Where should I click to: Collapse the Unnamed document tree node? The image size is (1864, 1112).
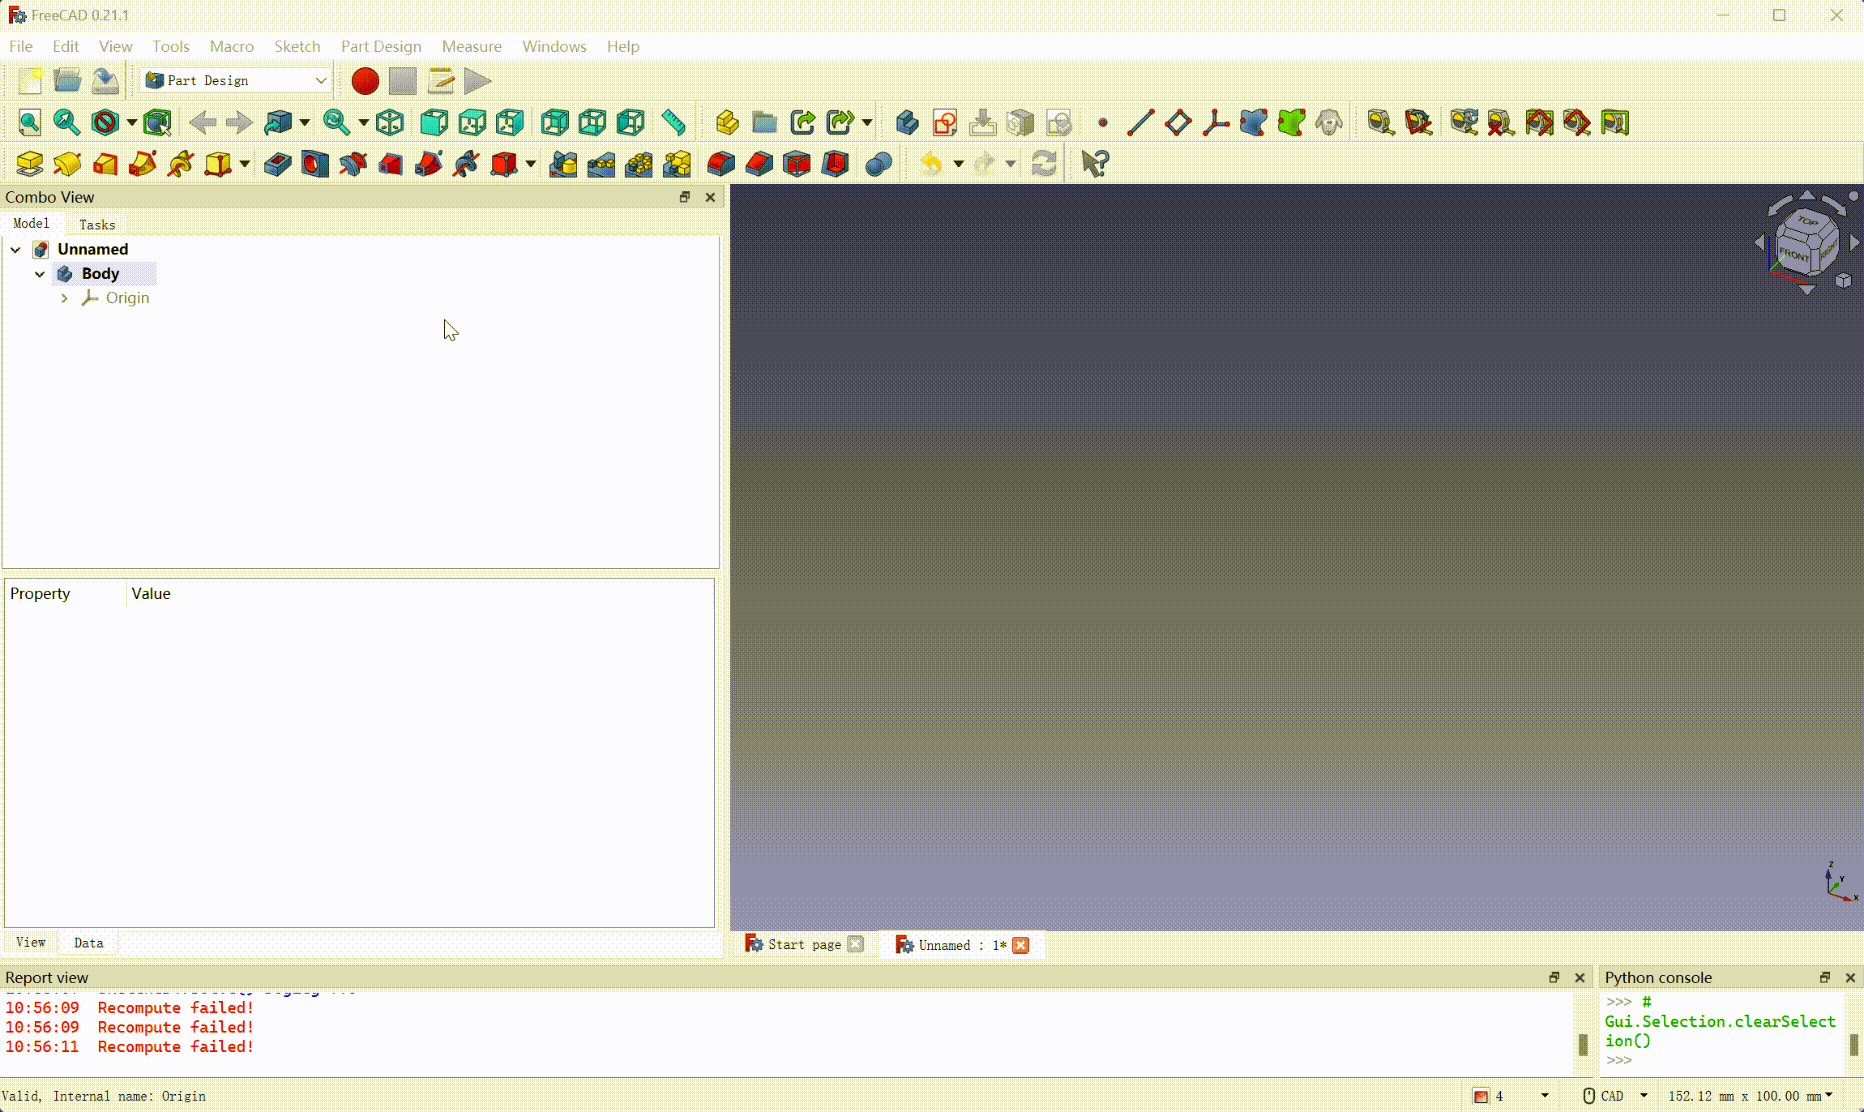pyautogui.click(x=16, y=249)
